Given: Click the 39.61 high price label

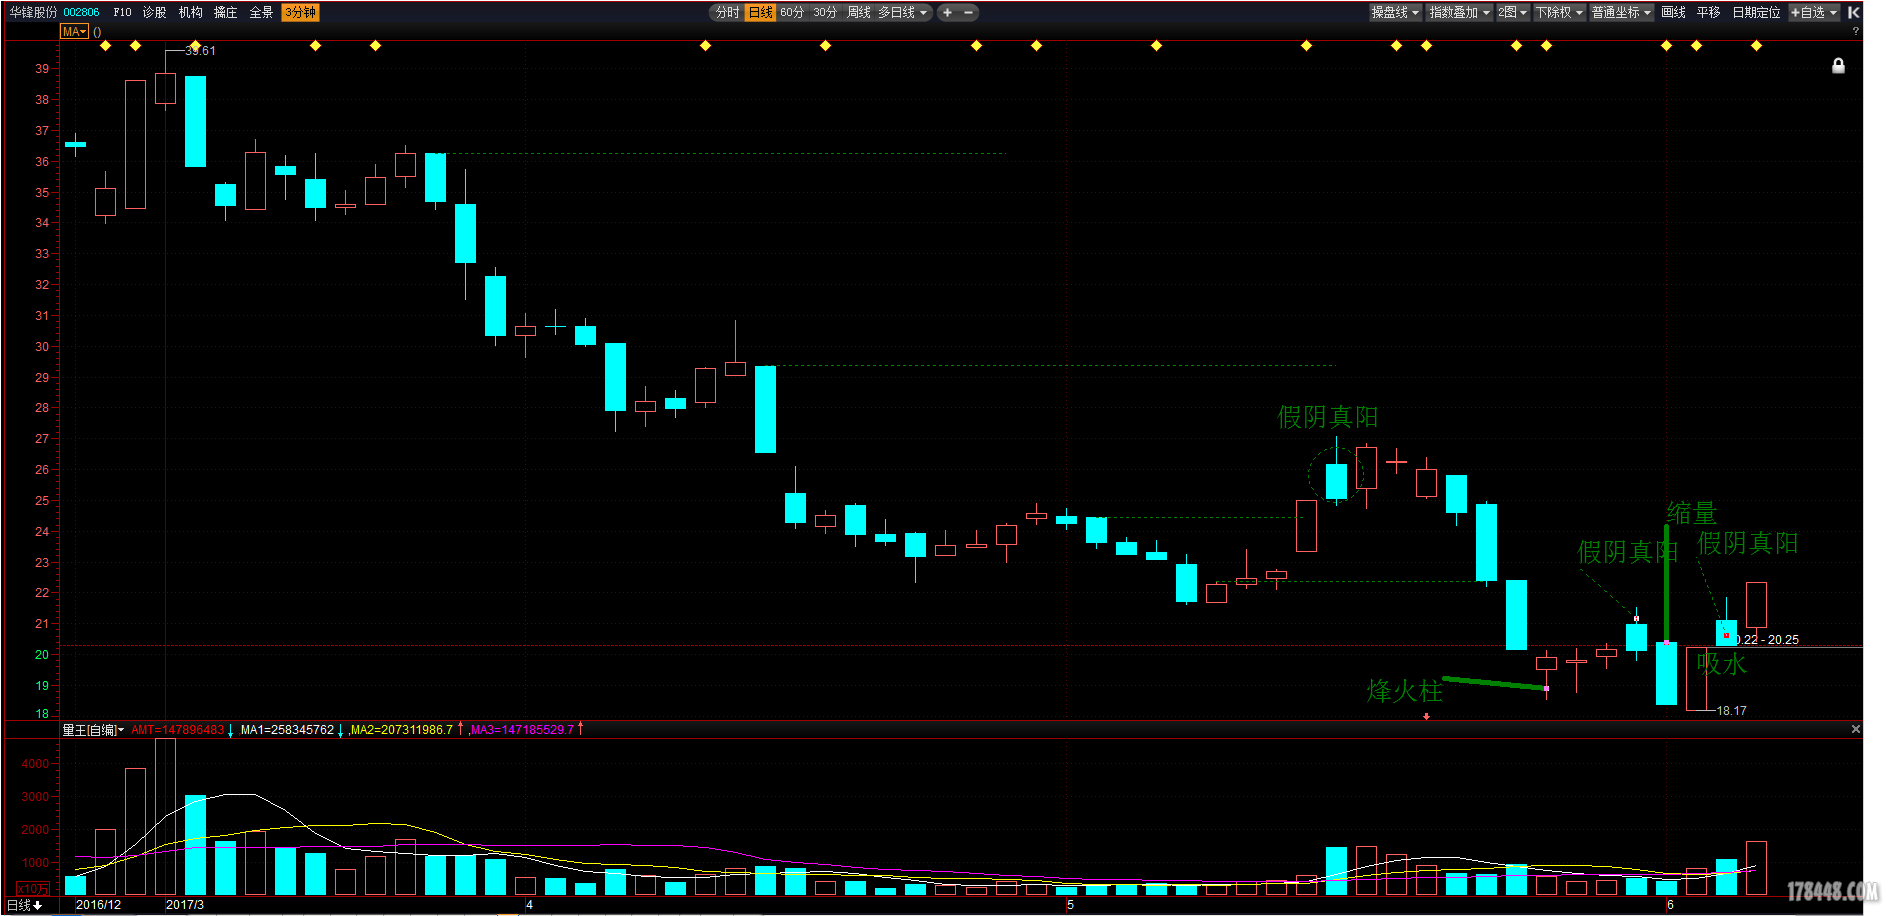Looking at the screenshot, I should 200,51.
